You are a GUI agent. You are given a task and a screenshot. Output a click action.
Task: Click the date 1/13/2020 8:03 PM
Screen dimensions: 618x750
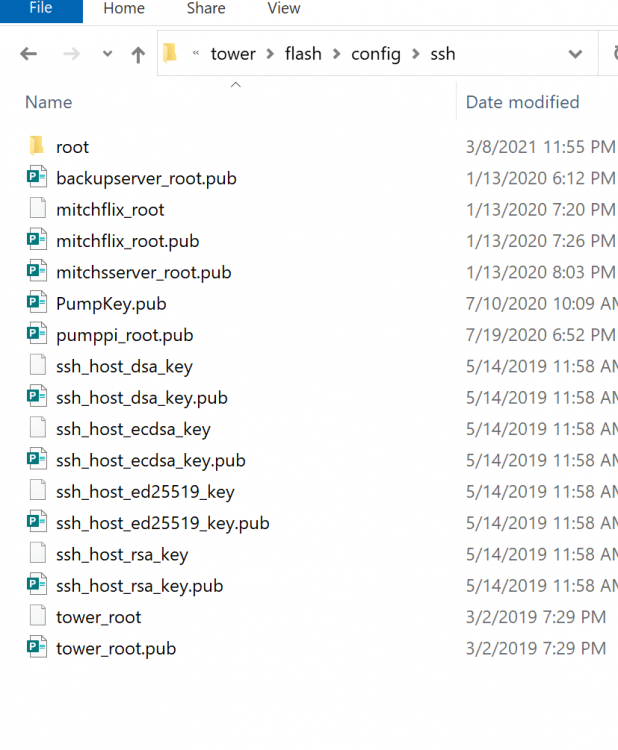[541, 272]
